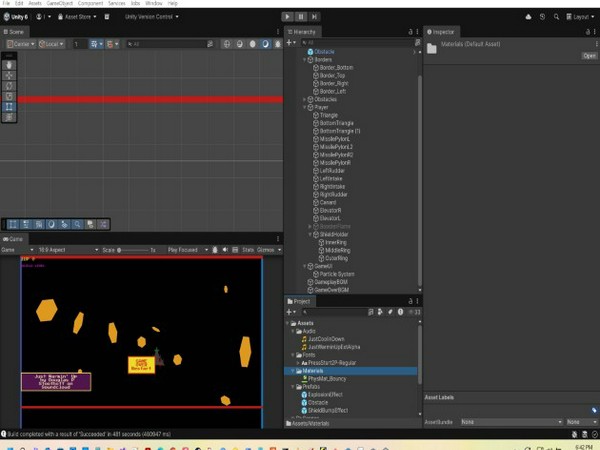Click the global Search magnifier icon
The image size is (600, 450).
[x=556, y=16]
